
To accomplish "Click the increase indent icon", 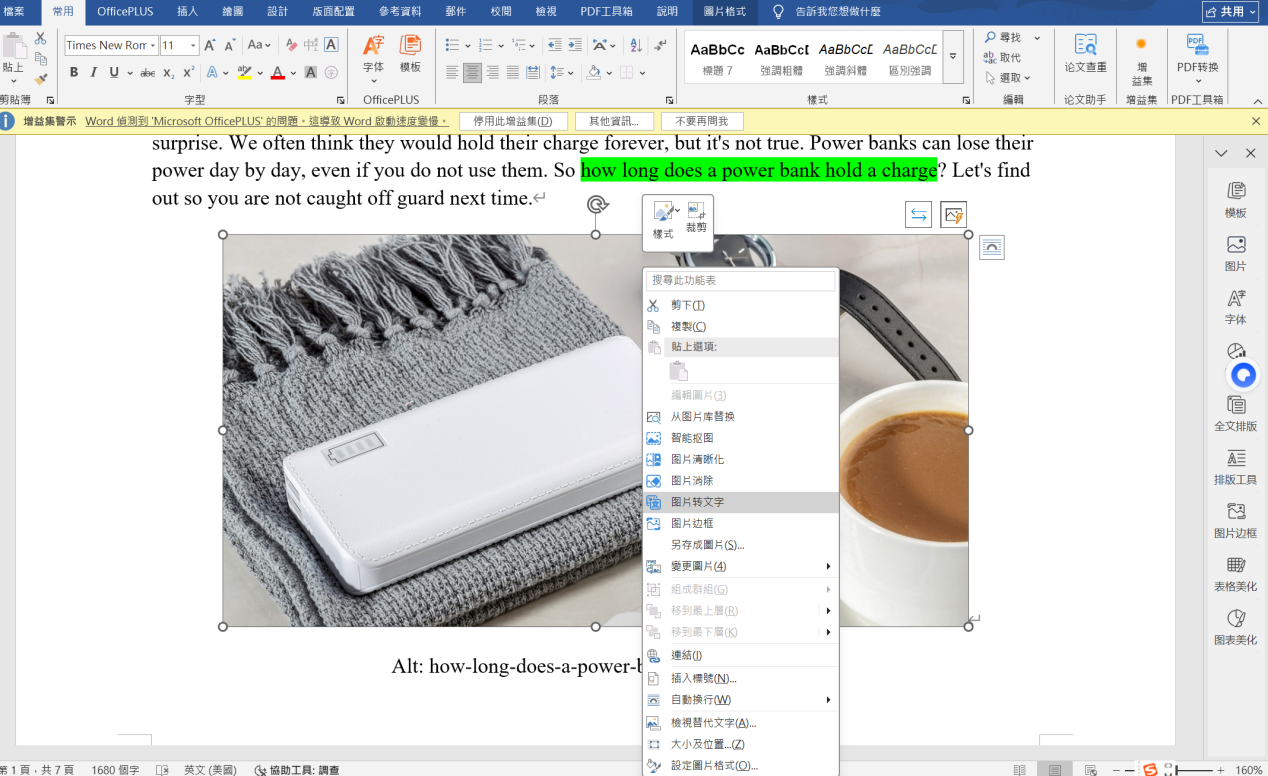I will 575,45.
